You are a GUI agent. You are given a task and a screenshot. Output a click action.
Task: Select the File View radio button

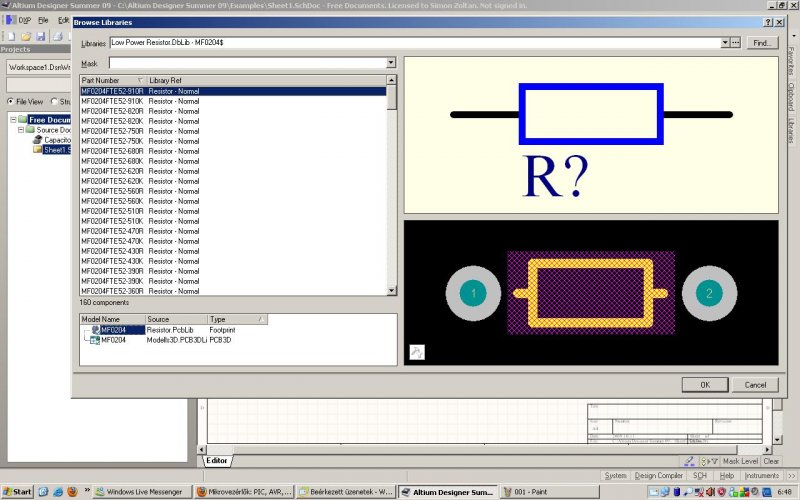11,102
